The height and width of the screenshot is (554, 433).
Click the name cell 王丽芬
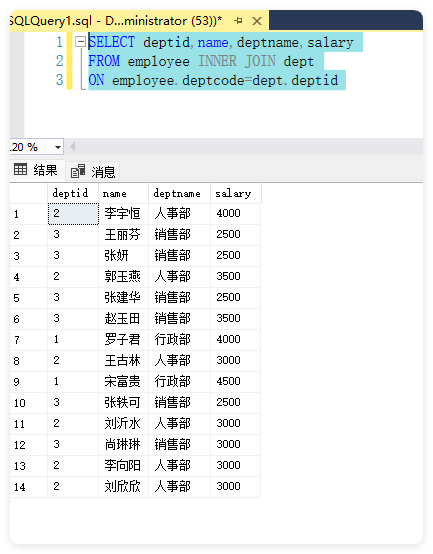click(124, 235)
